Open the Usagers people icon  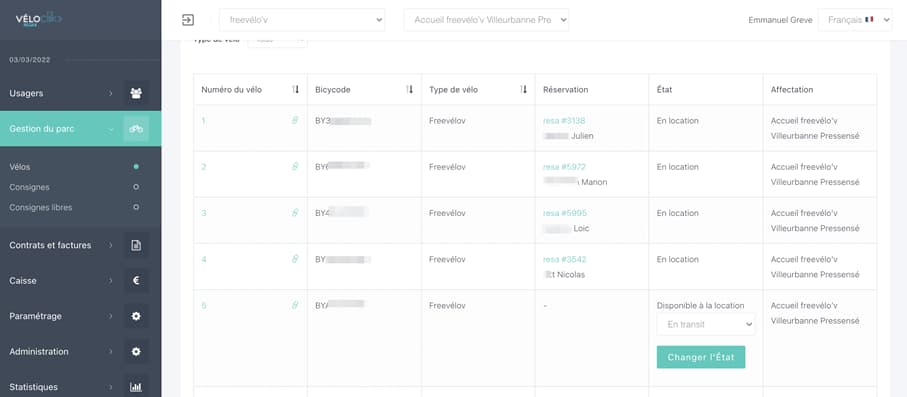pos(136,93)
